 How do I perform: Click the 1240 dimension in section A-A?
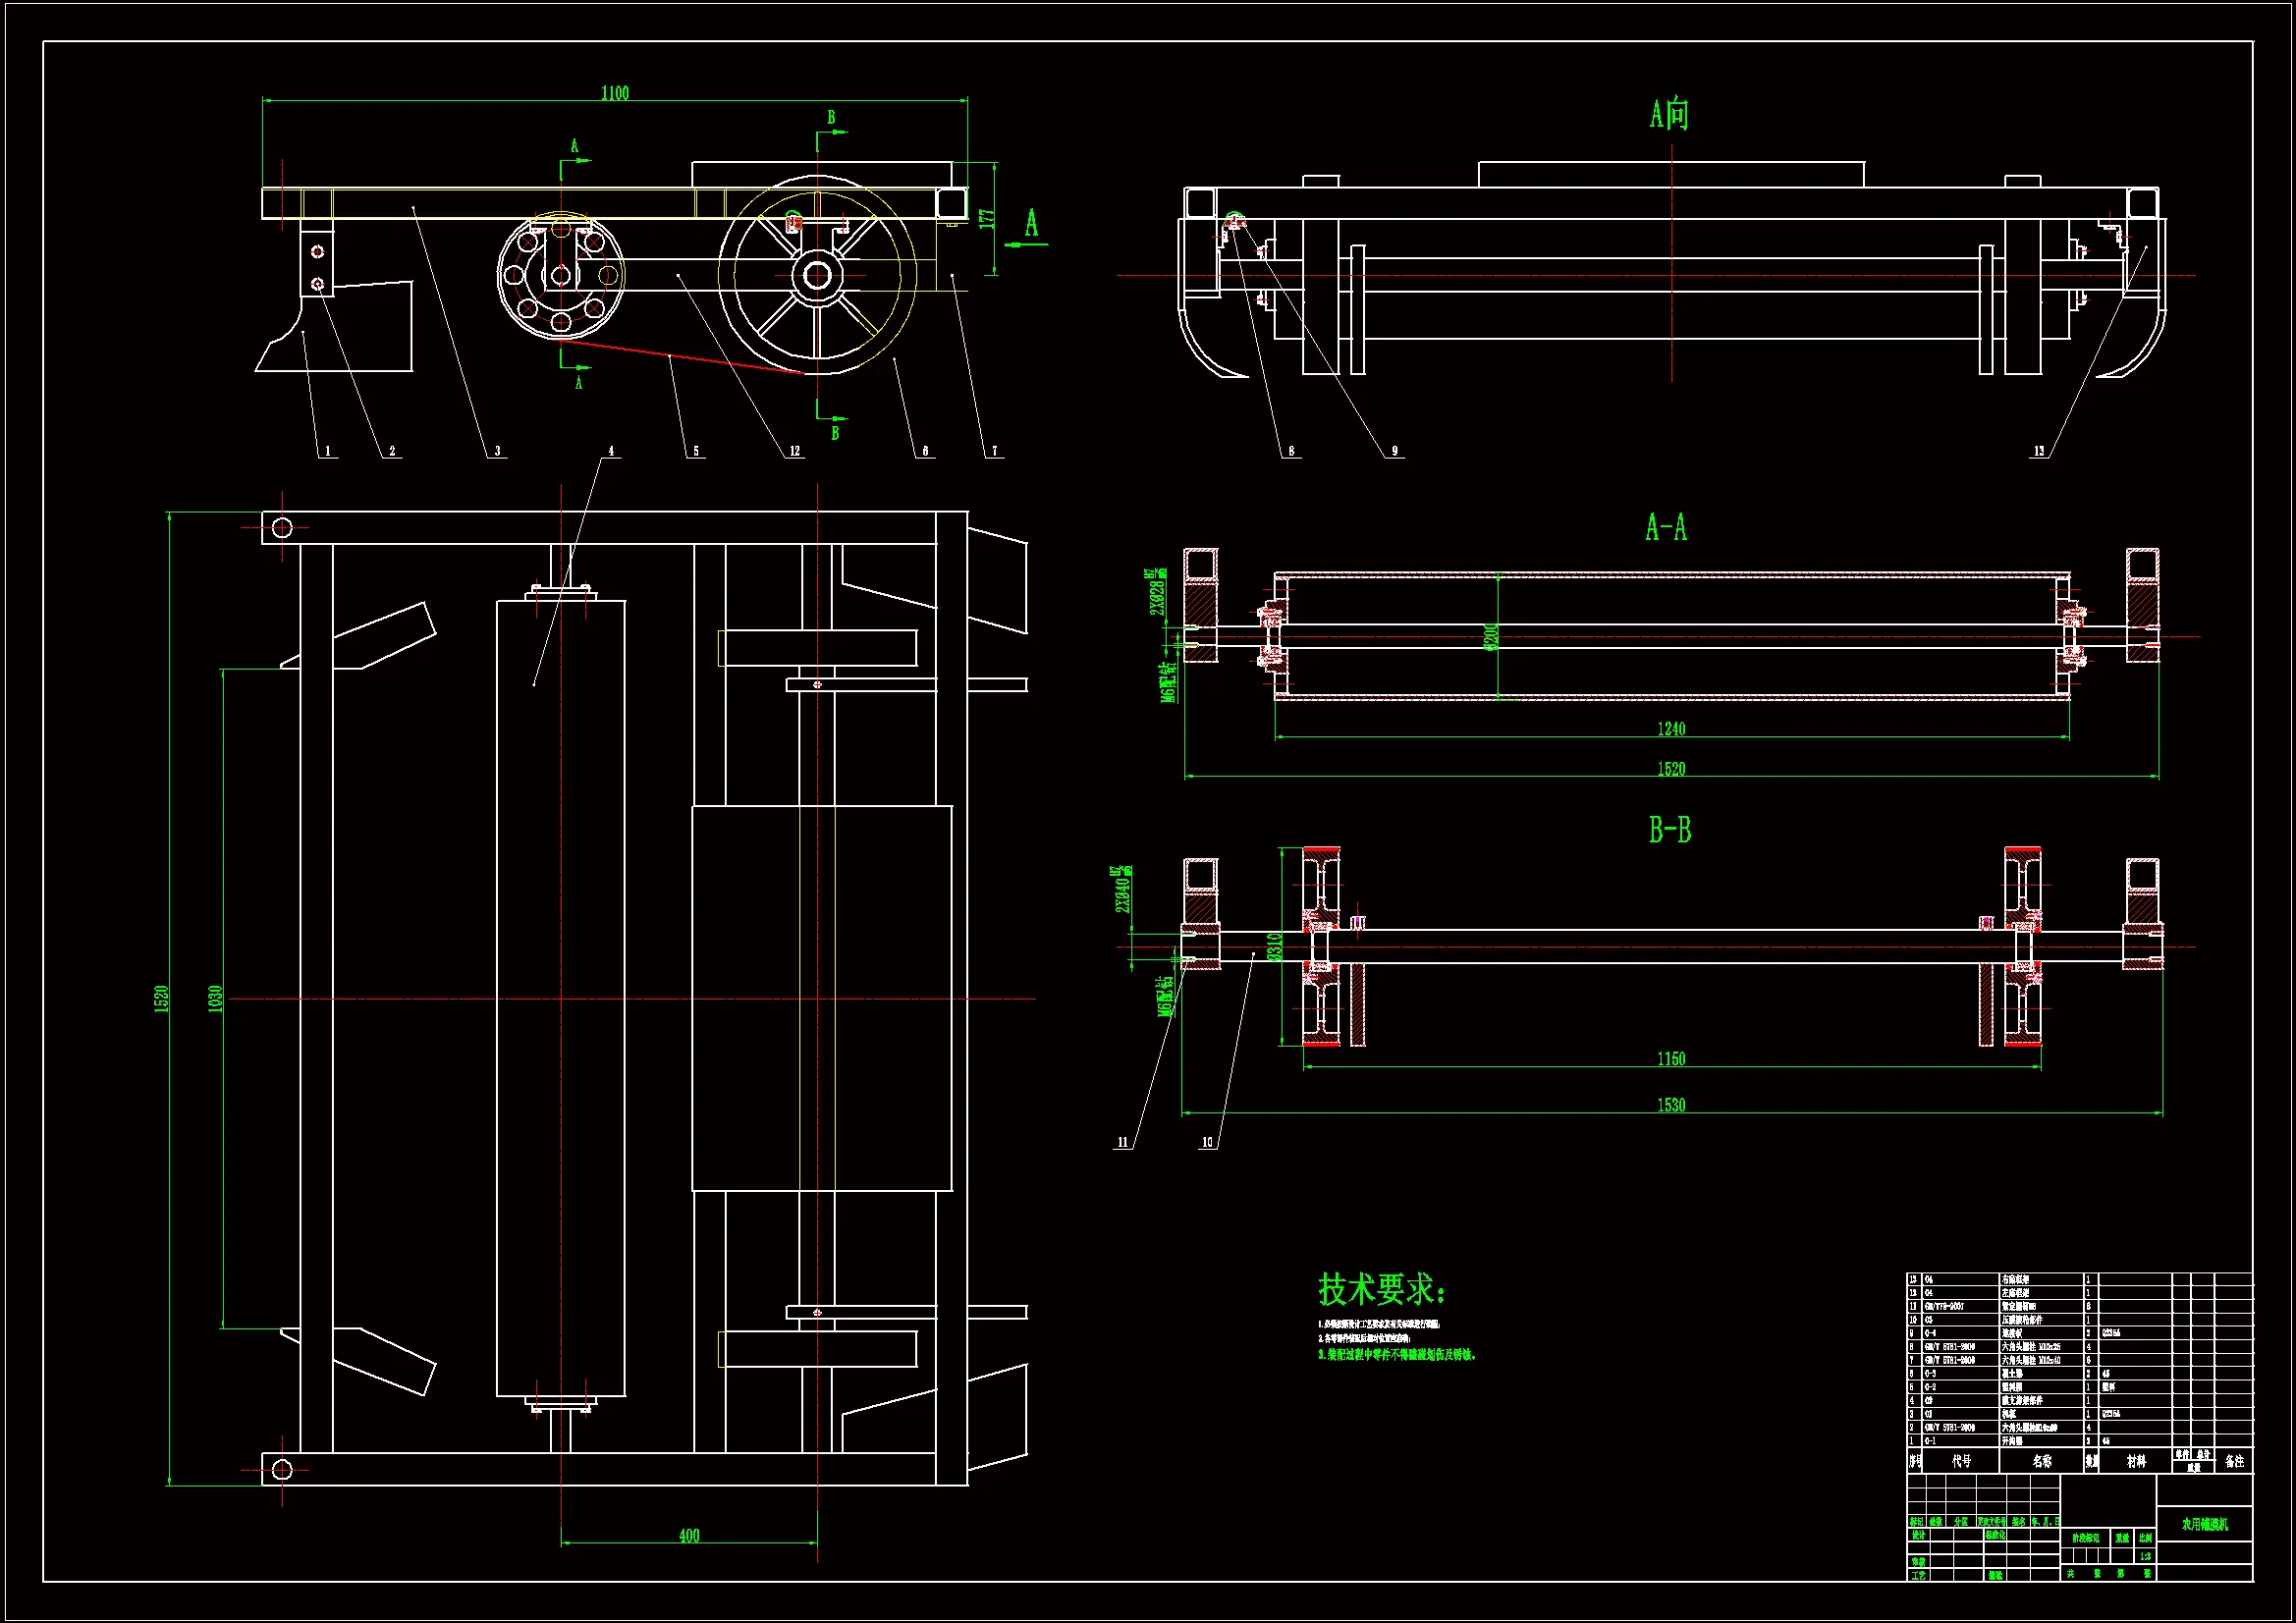[x=1671, y=729]
